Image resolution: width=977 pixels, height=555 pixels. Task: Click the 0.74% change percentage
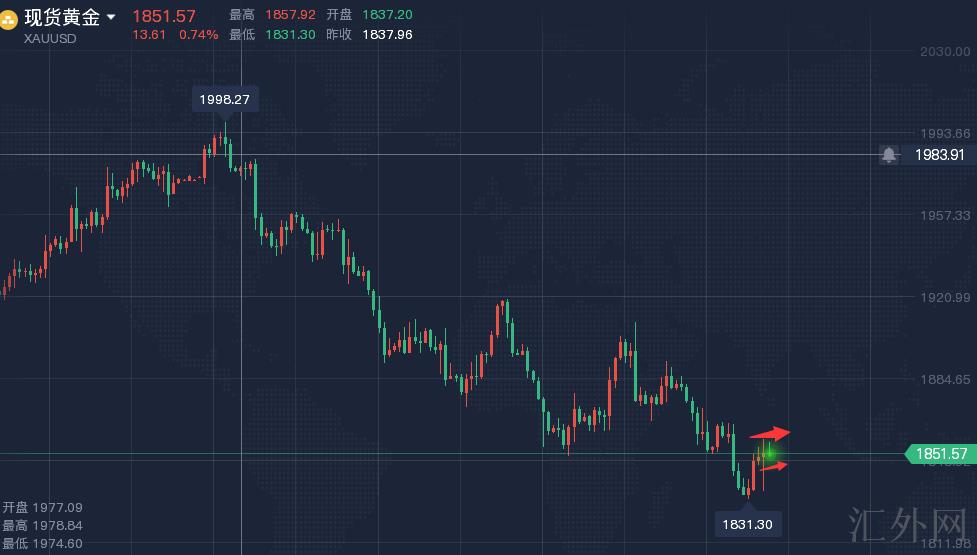click(x=198, y=34)
